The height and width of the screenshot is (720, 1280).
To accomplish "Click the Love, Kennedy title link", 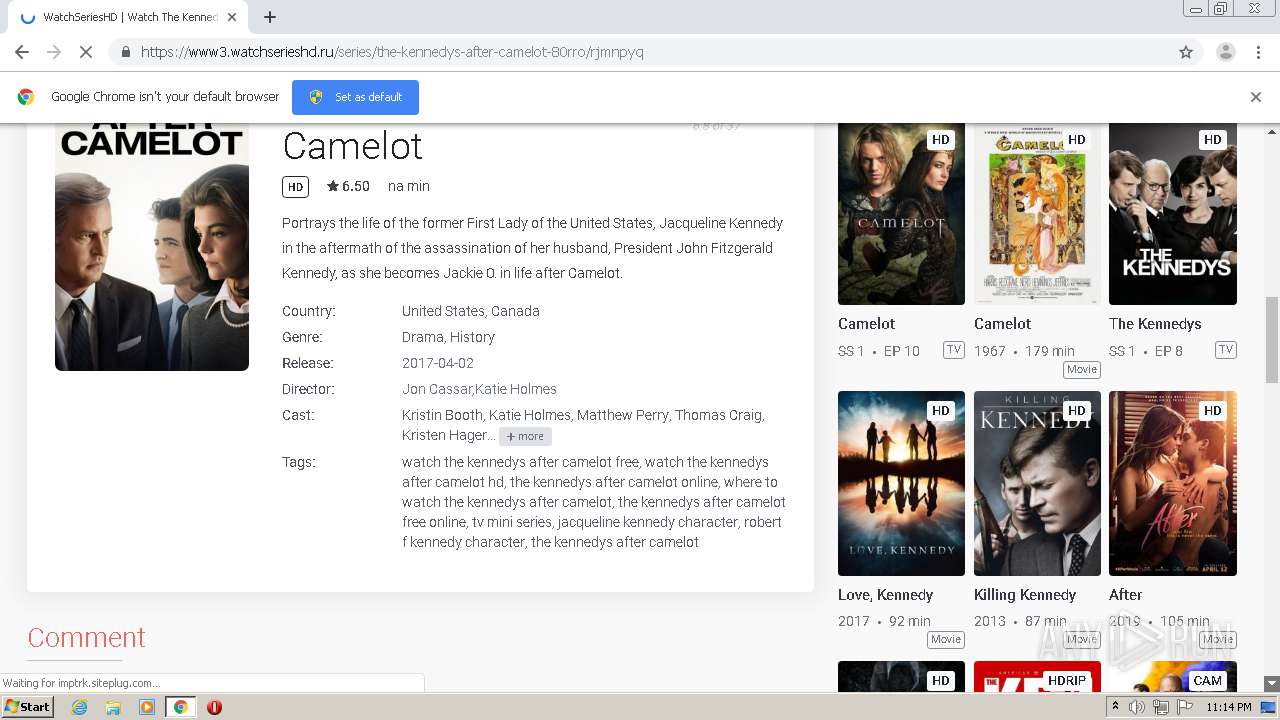I will 886,595.
